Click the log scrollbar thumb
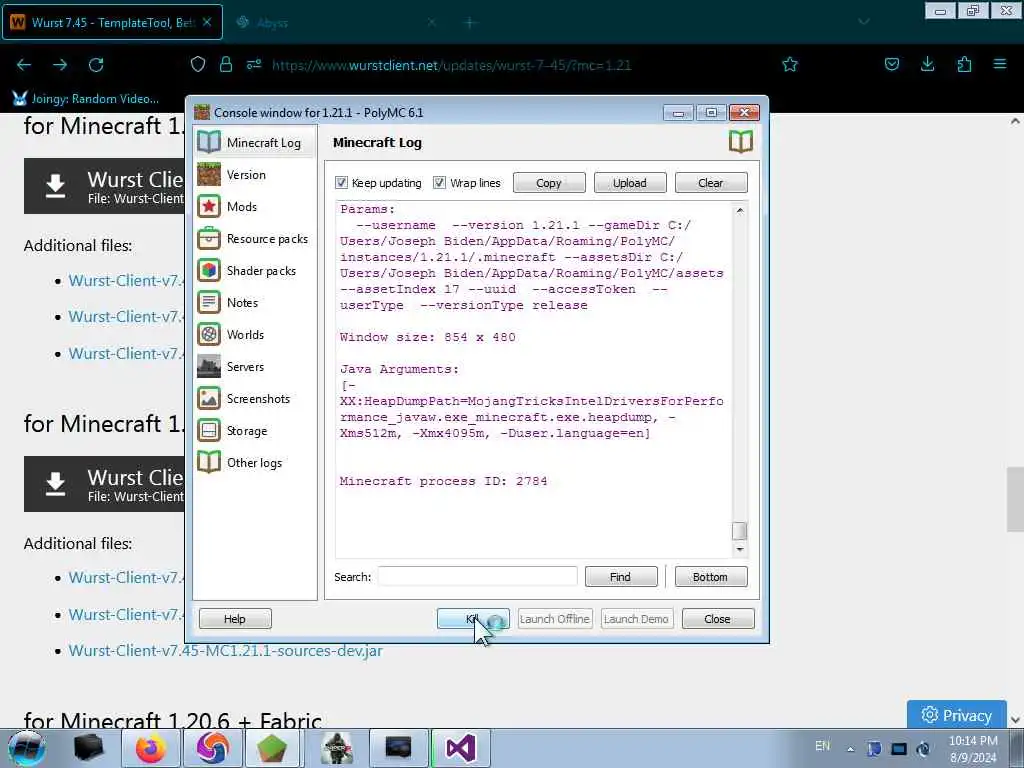Viewport: 1024px width, 768px height. (x=739, y=530)
